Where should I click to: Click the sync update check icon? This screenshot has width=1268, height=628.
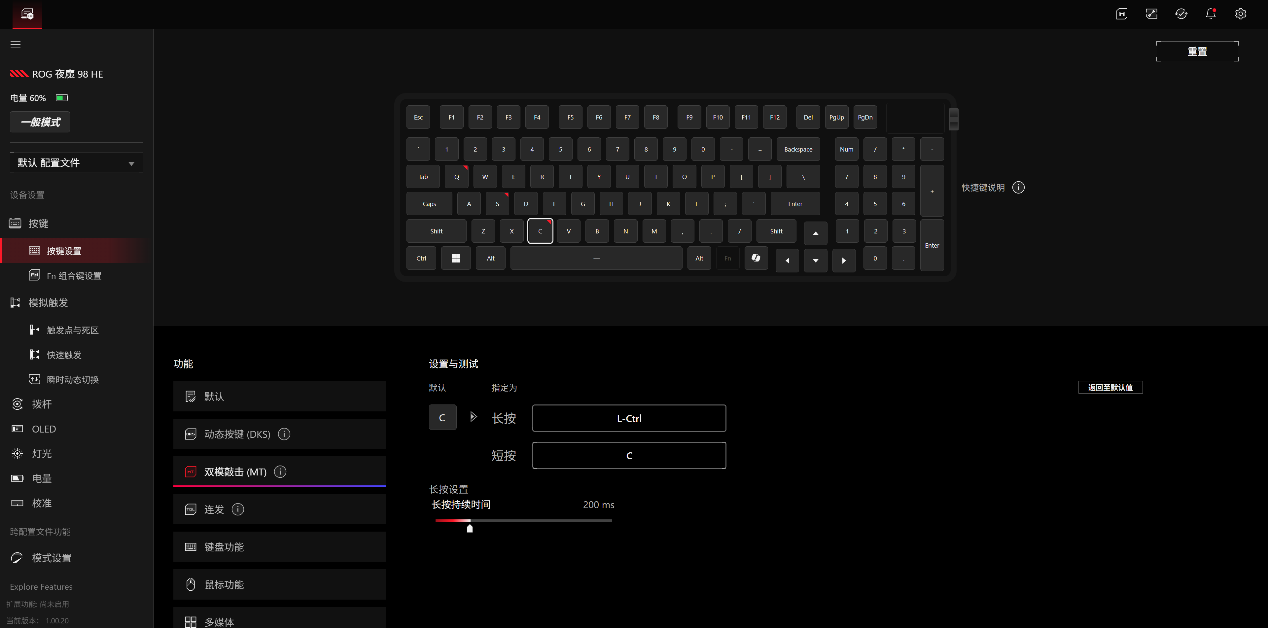click(1181, 14)
